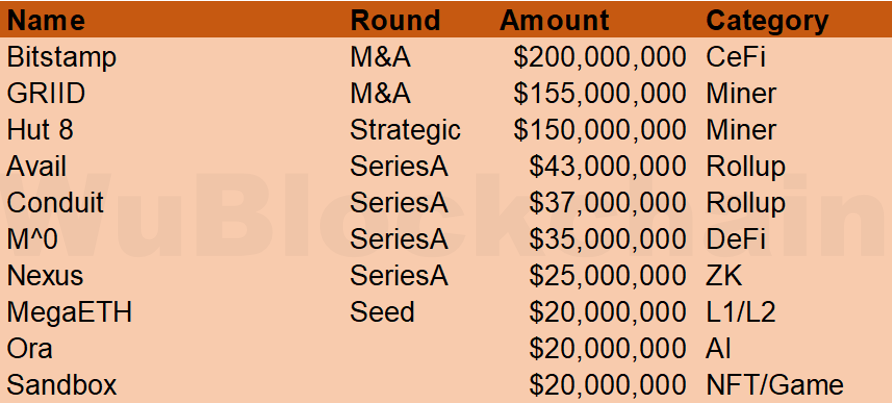
Task: Select the Ora name cell
Action: point(30,349)
